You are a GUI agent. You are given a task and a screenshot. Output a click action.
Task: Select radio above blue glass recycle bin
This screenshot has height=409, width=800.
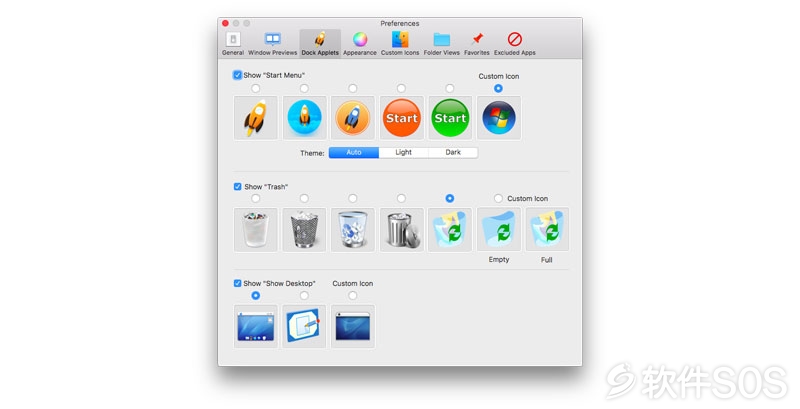pyautogui.click(x=353, y=198)
